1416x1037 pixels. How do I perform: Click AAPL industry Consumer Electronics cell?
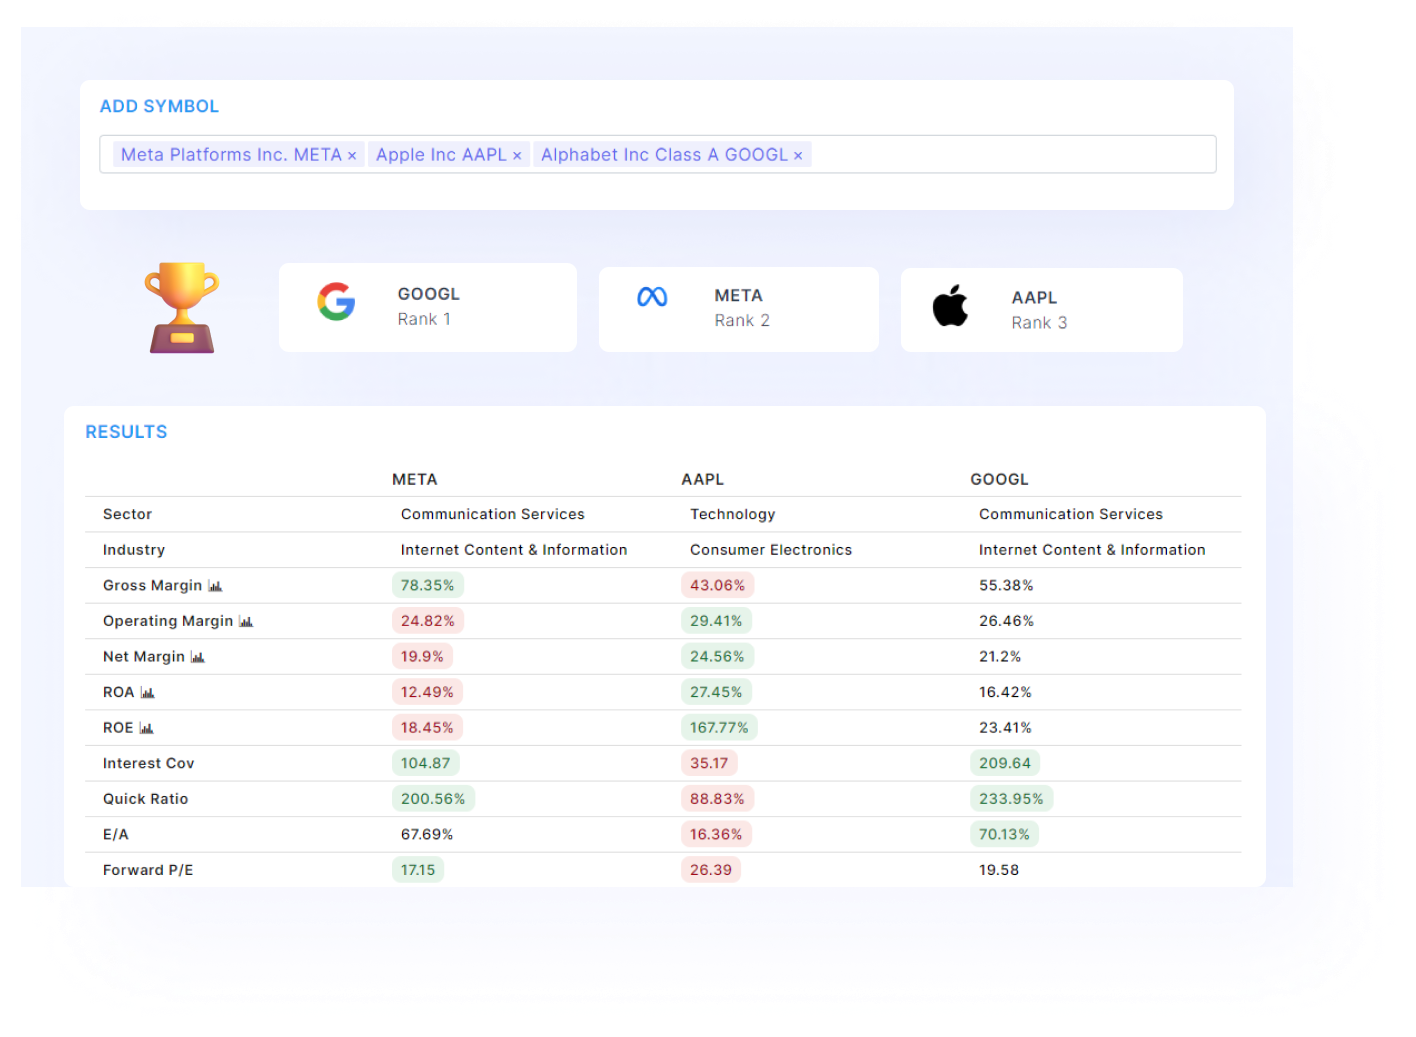[x=771, y=550]
